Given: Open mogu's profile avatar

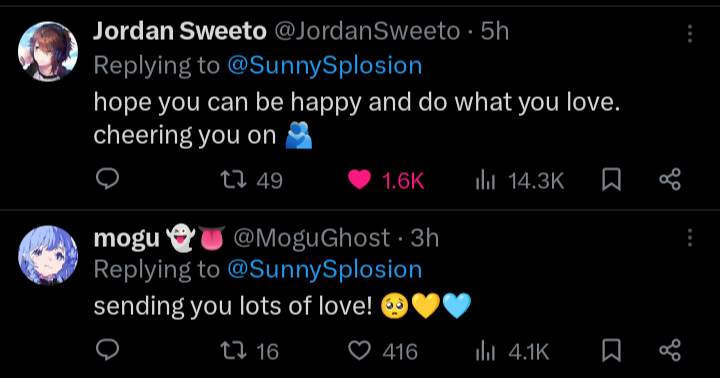Looking at the screenshot, I should coord(48,255).
